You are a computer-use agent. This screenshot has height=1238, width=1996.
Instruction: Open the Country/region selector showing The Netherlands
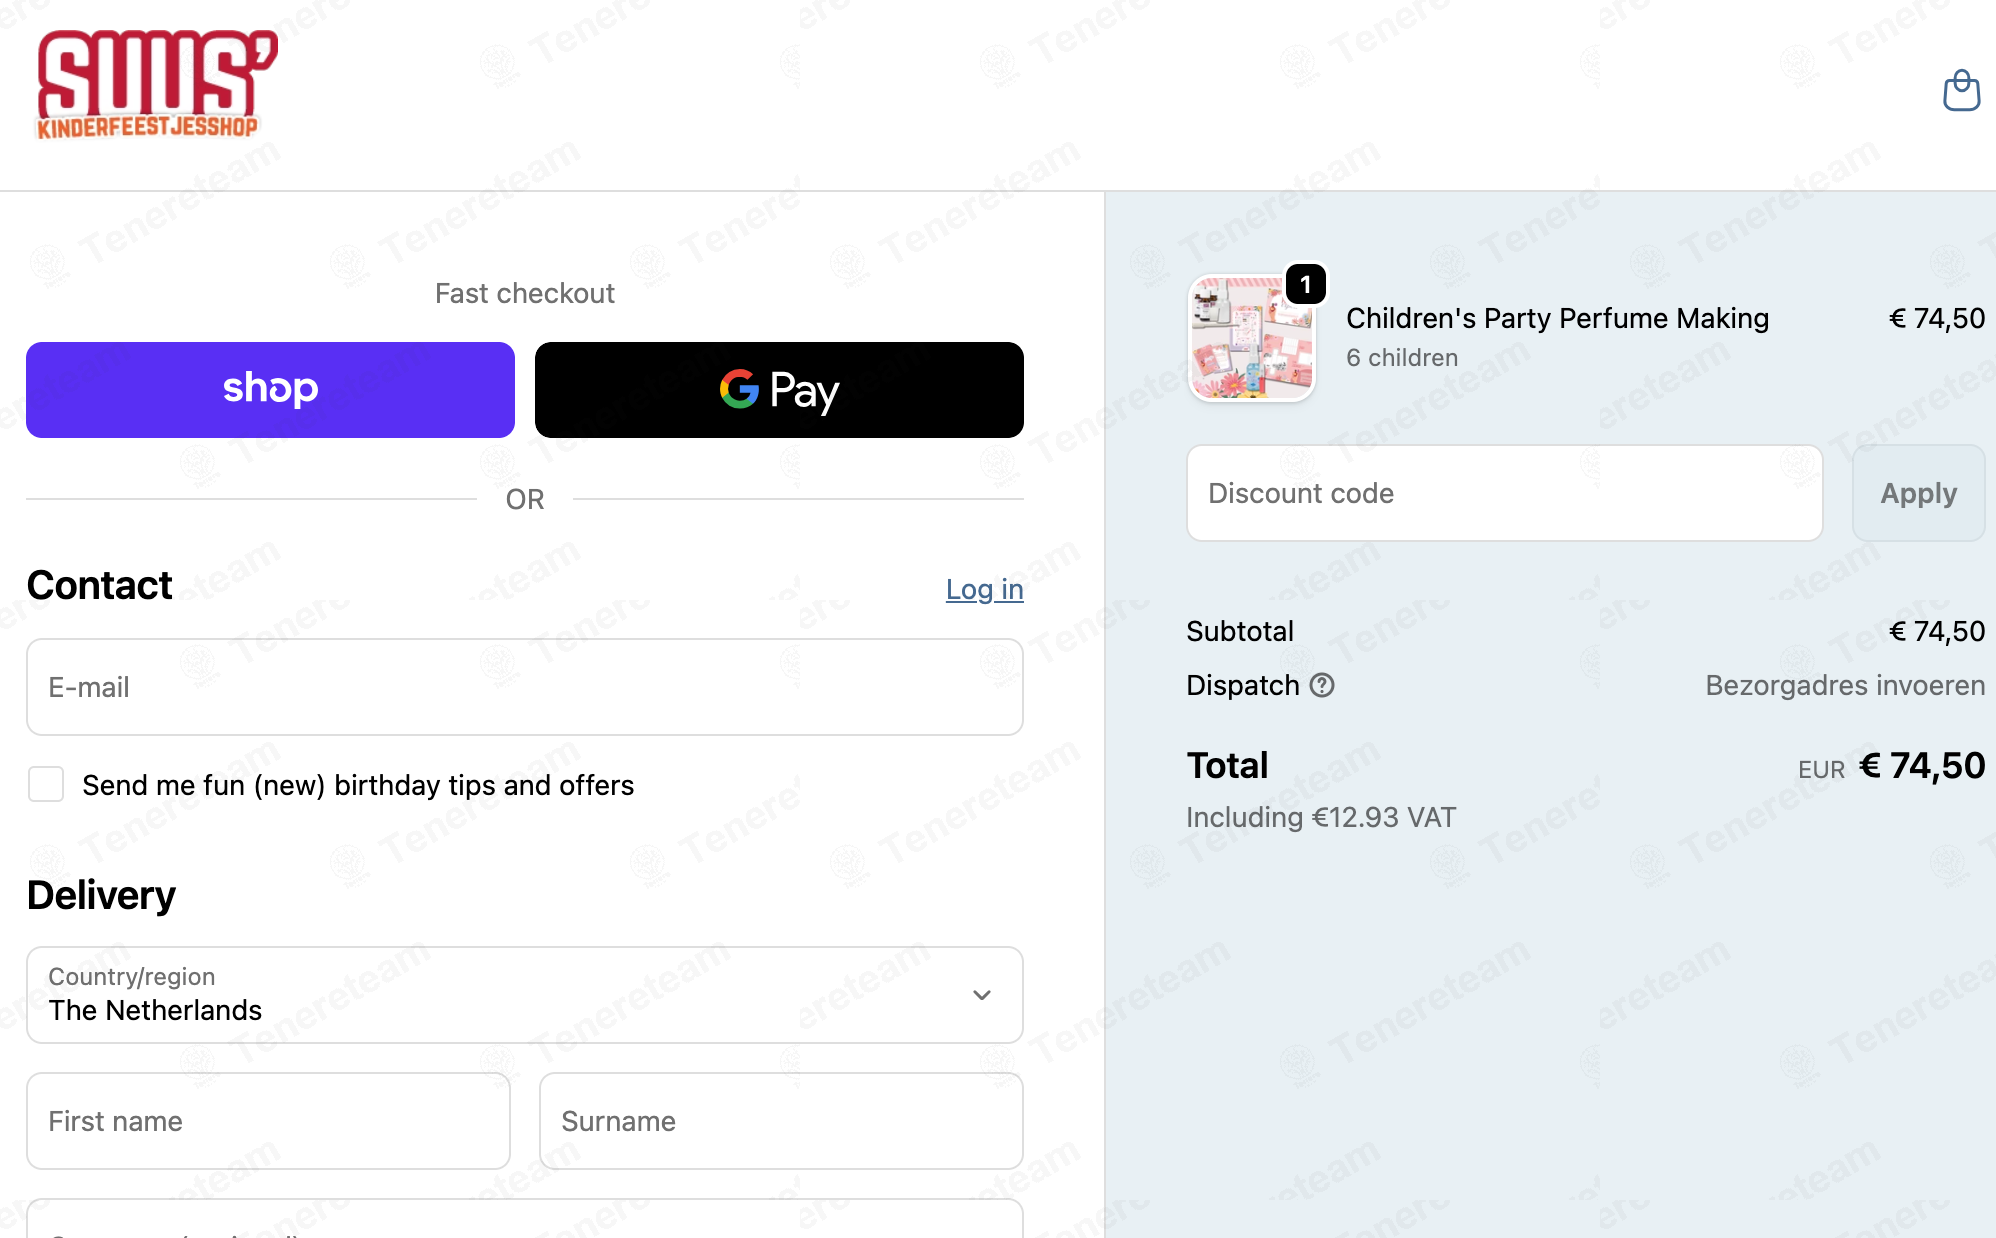tap(525, 995)
